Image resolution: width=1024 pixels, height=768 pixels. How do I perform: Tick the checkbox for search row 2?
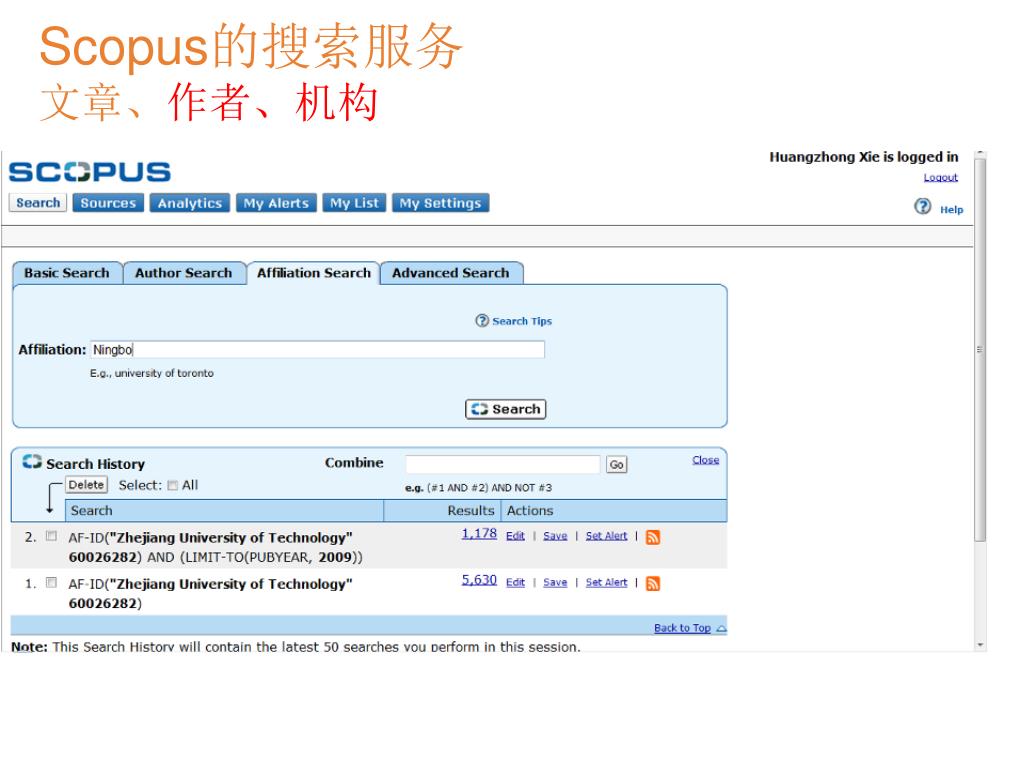[51, 536]
